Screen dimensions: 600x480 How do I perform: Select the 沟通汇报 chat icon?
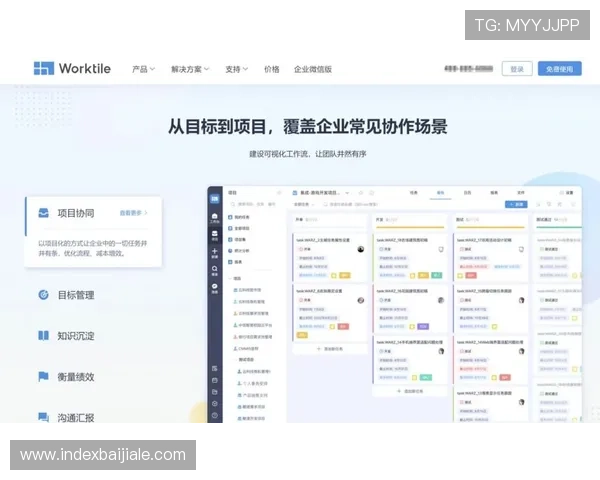(x=43, y=417)
